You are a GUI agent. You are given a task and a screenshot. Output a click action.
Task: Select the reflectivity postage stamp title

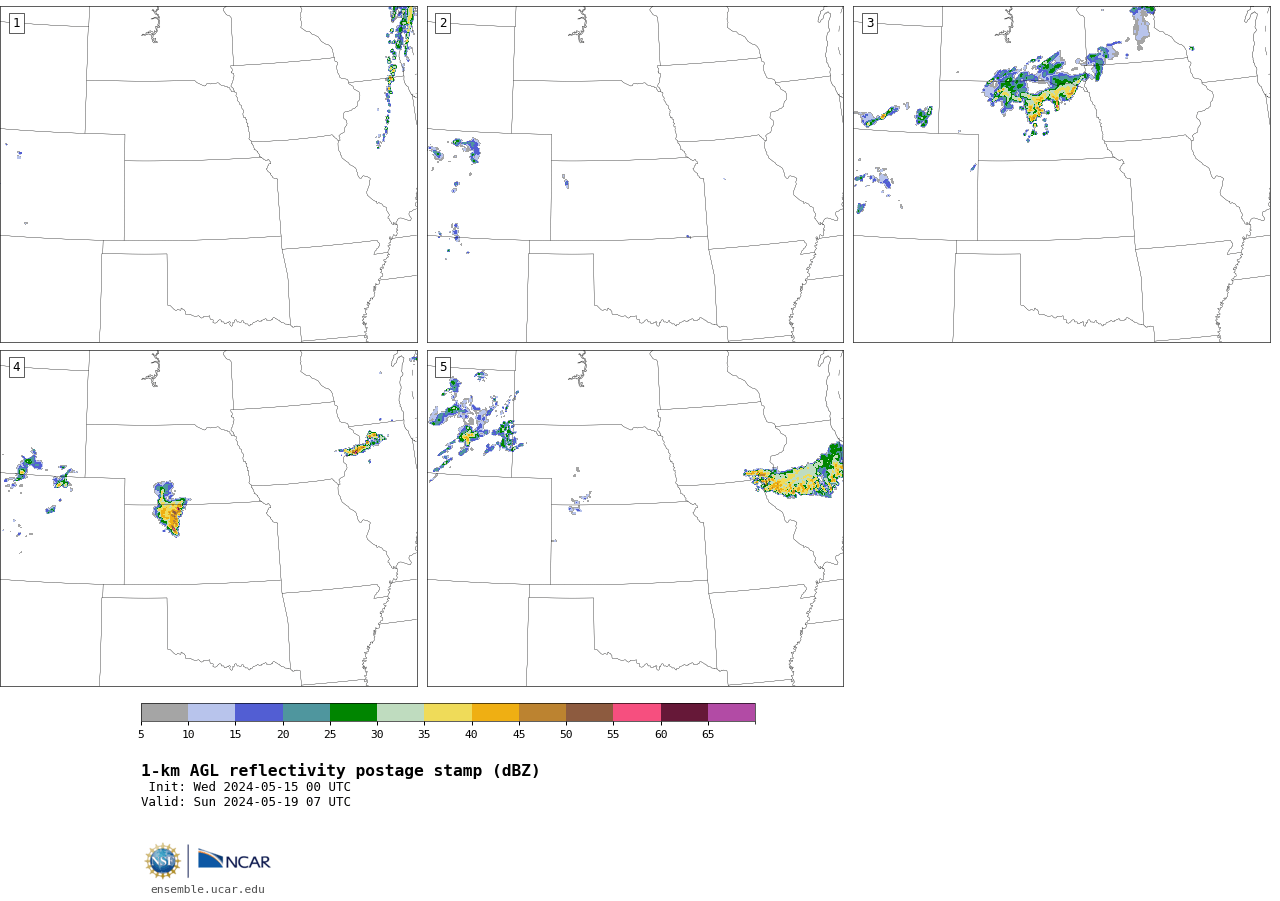pos(340,771)
